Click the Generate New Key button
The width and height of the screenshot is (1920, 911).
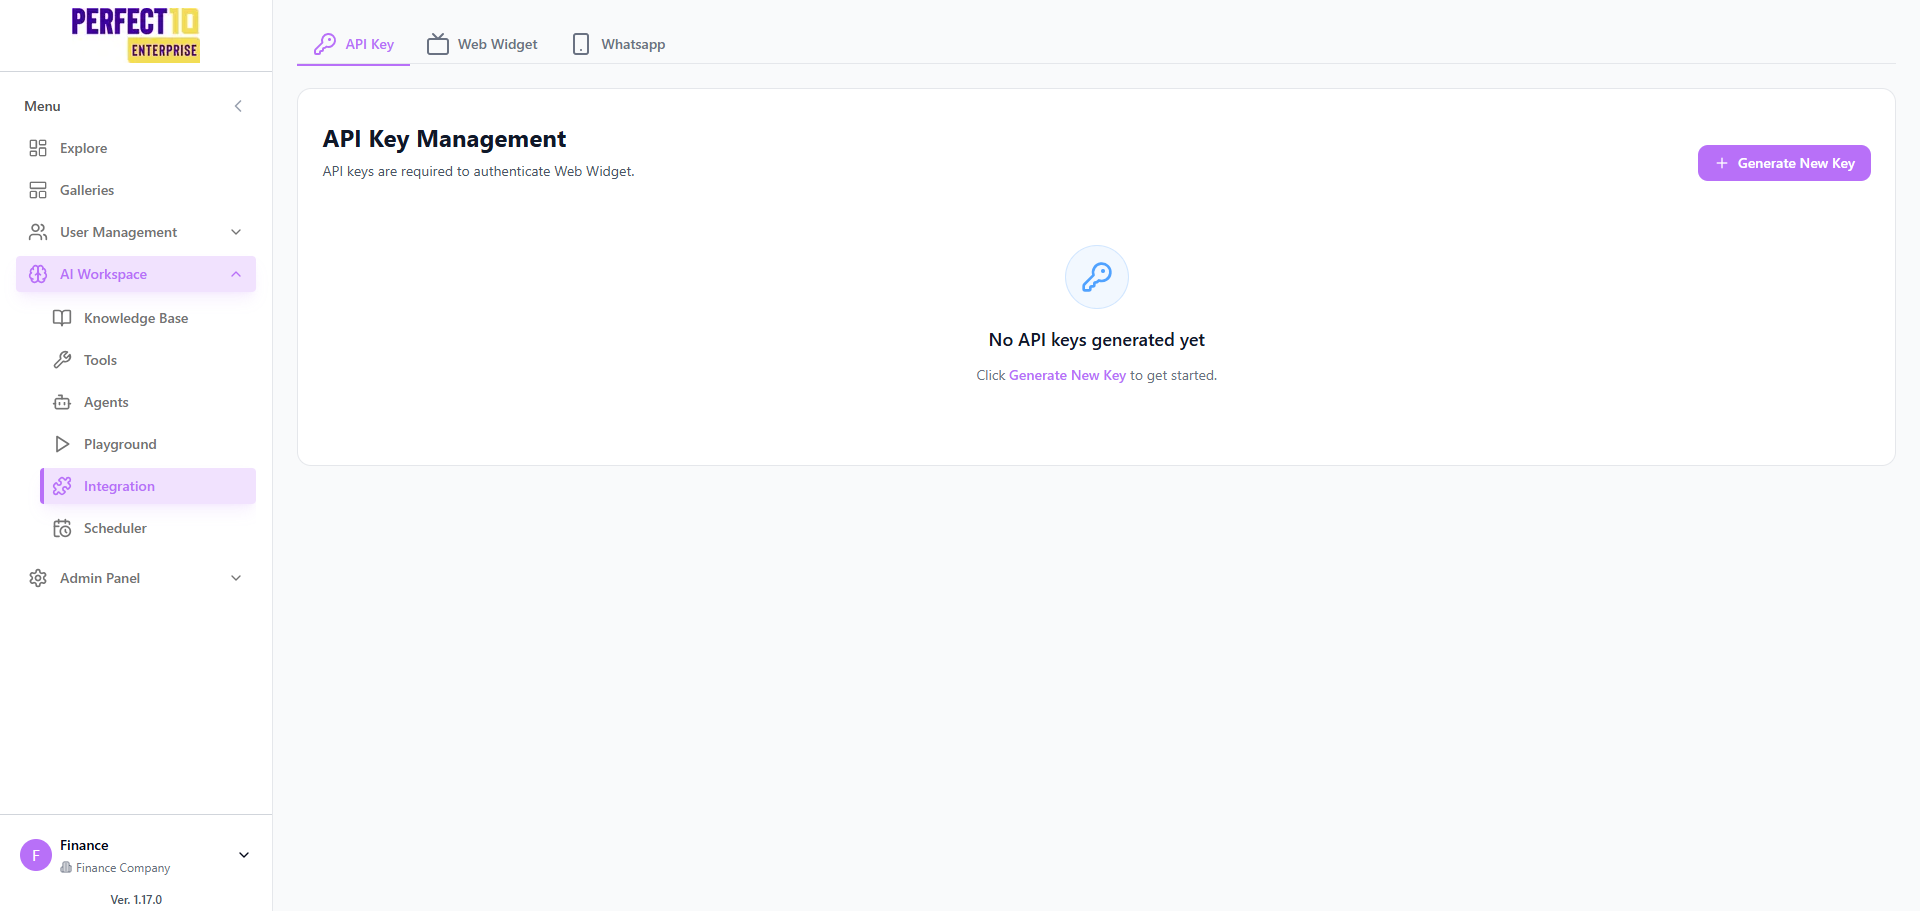[1784, 163]
